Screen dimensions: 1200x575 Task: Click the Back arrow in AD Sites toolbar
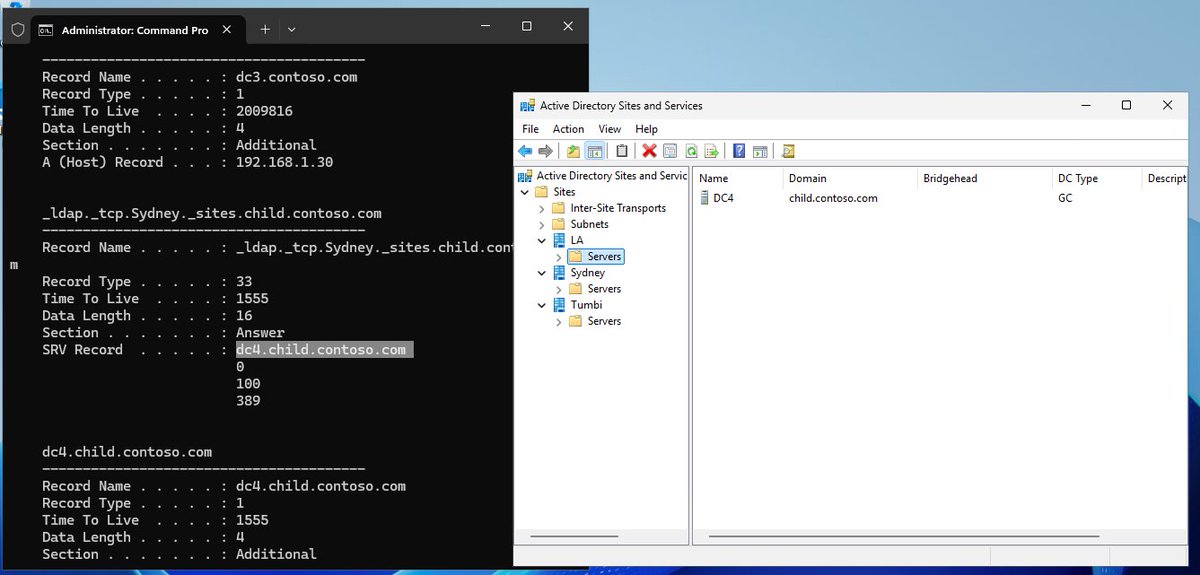point(525,151)
